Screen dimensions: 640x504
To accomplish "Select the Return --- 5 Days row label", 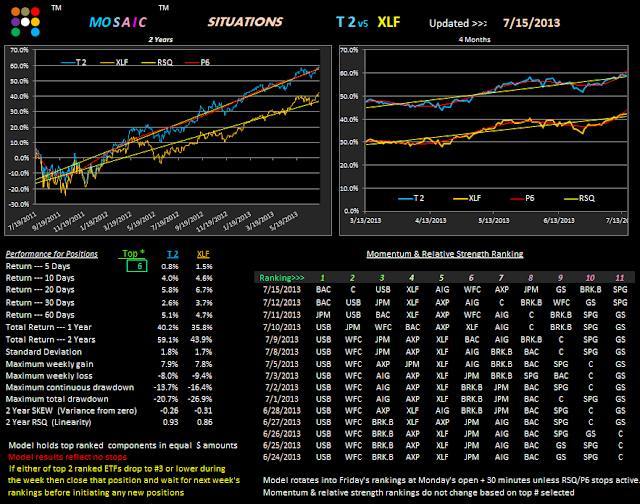I will click(x=38, y=266).
